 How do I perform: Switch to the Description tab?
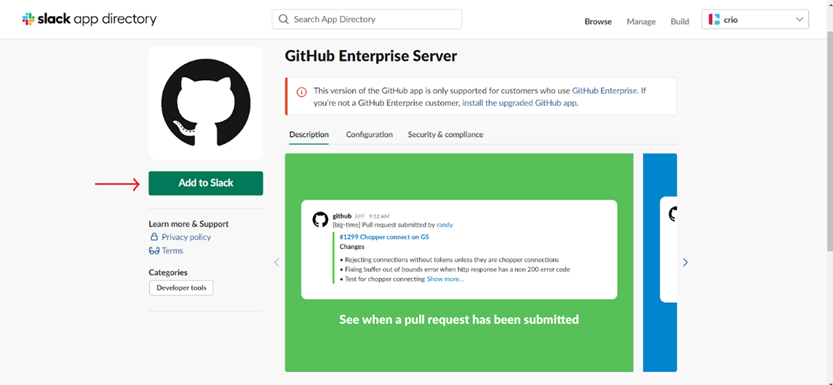tap(309, 134)
